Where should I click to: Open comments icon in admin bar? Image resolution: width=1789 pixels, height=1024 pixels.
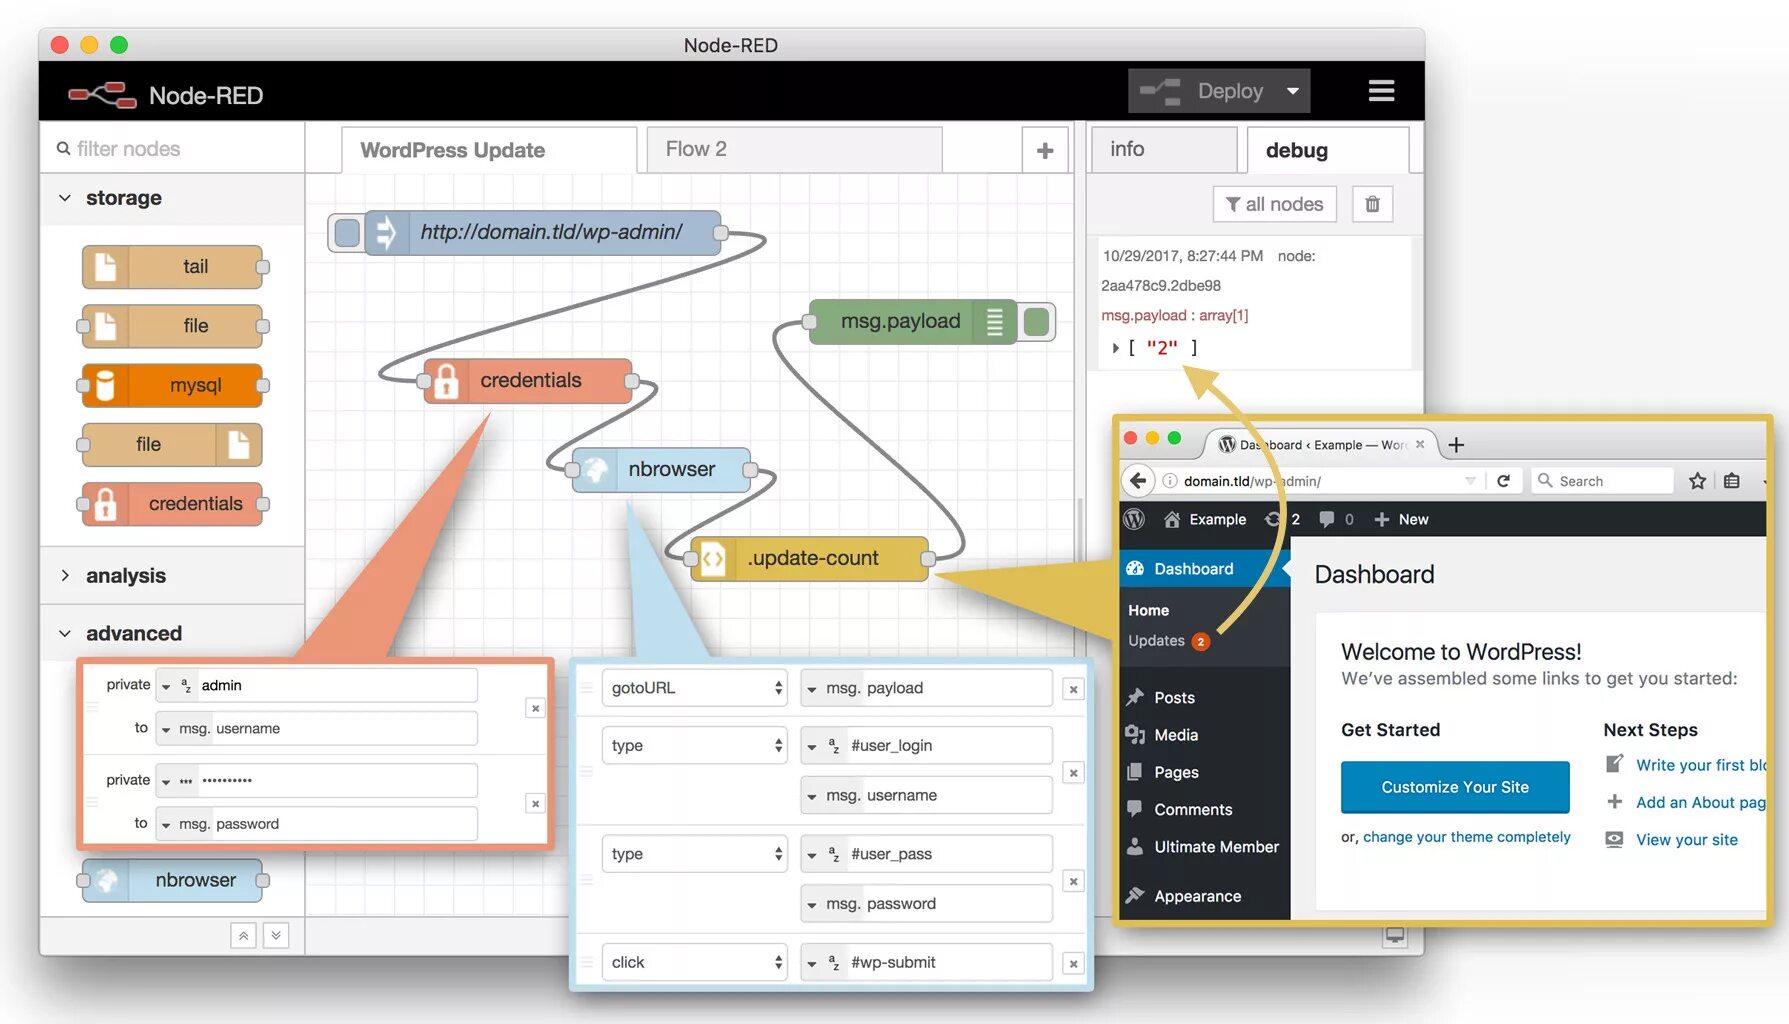(x=1336, y=520)
